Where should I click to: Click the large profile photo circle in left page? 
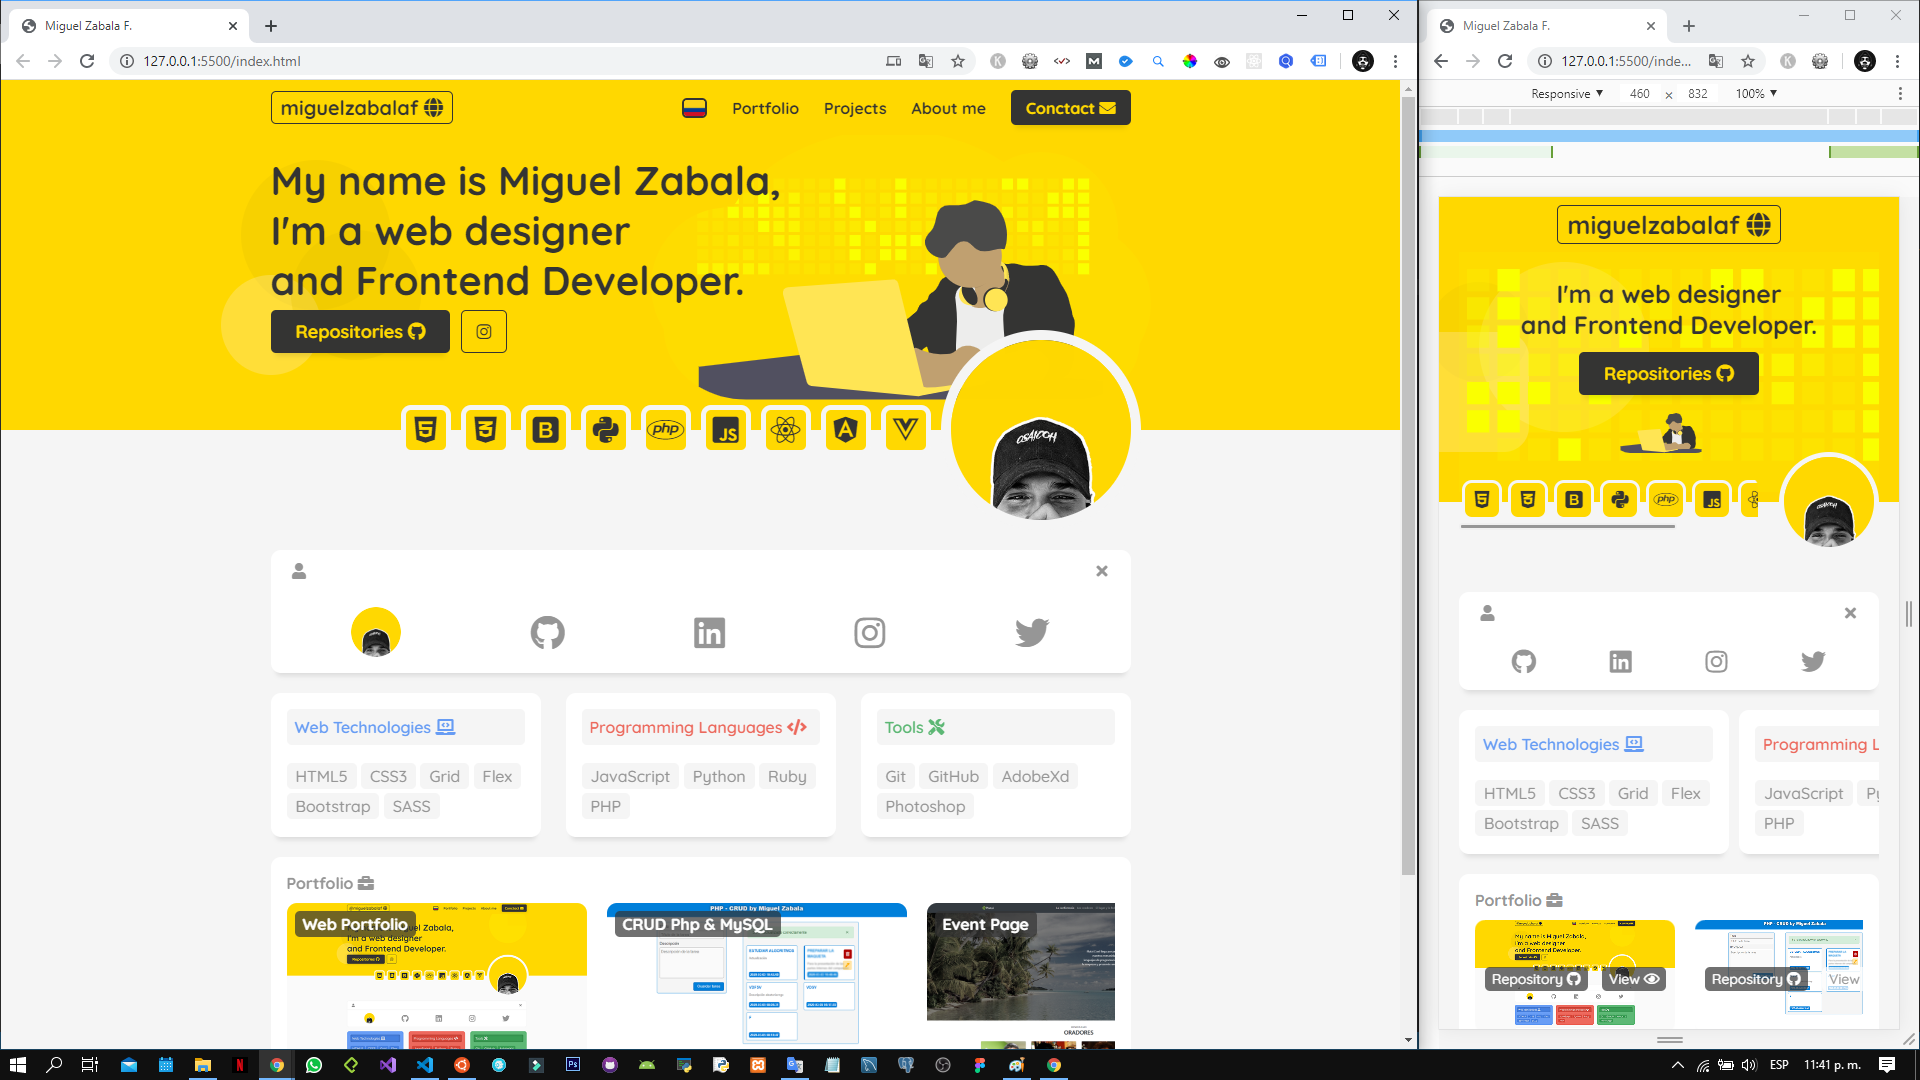point(1041,431)
